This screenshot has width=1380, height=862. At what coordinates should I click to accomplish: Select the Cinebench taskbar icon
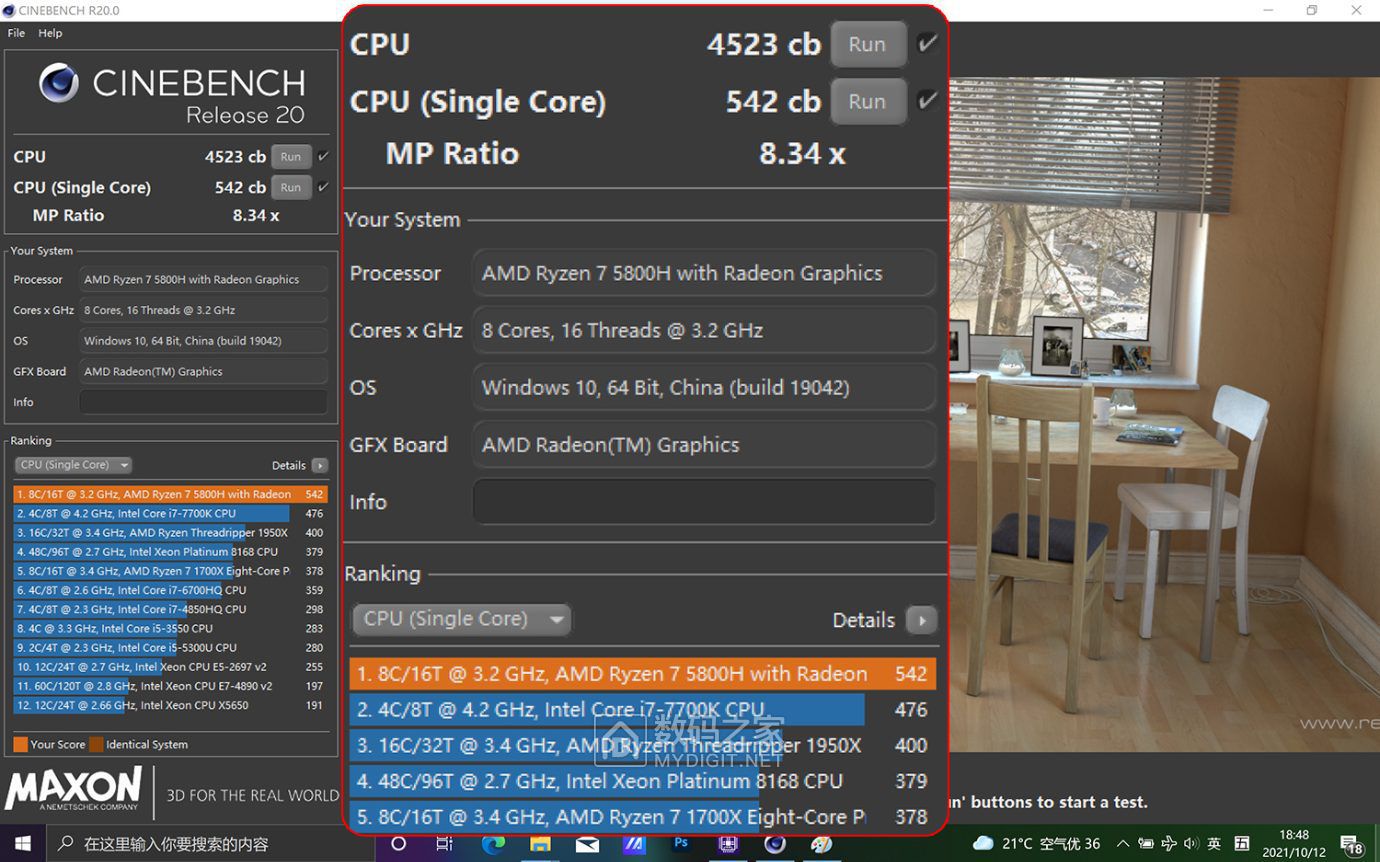(x=775, y=843)
